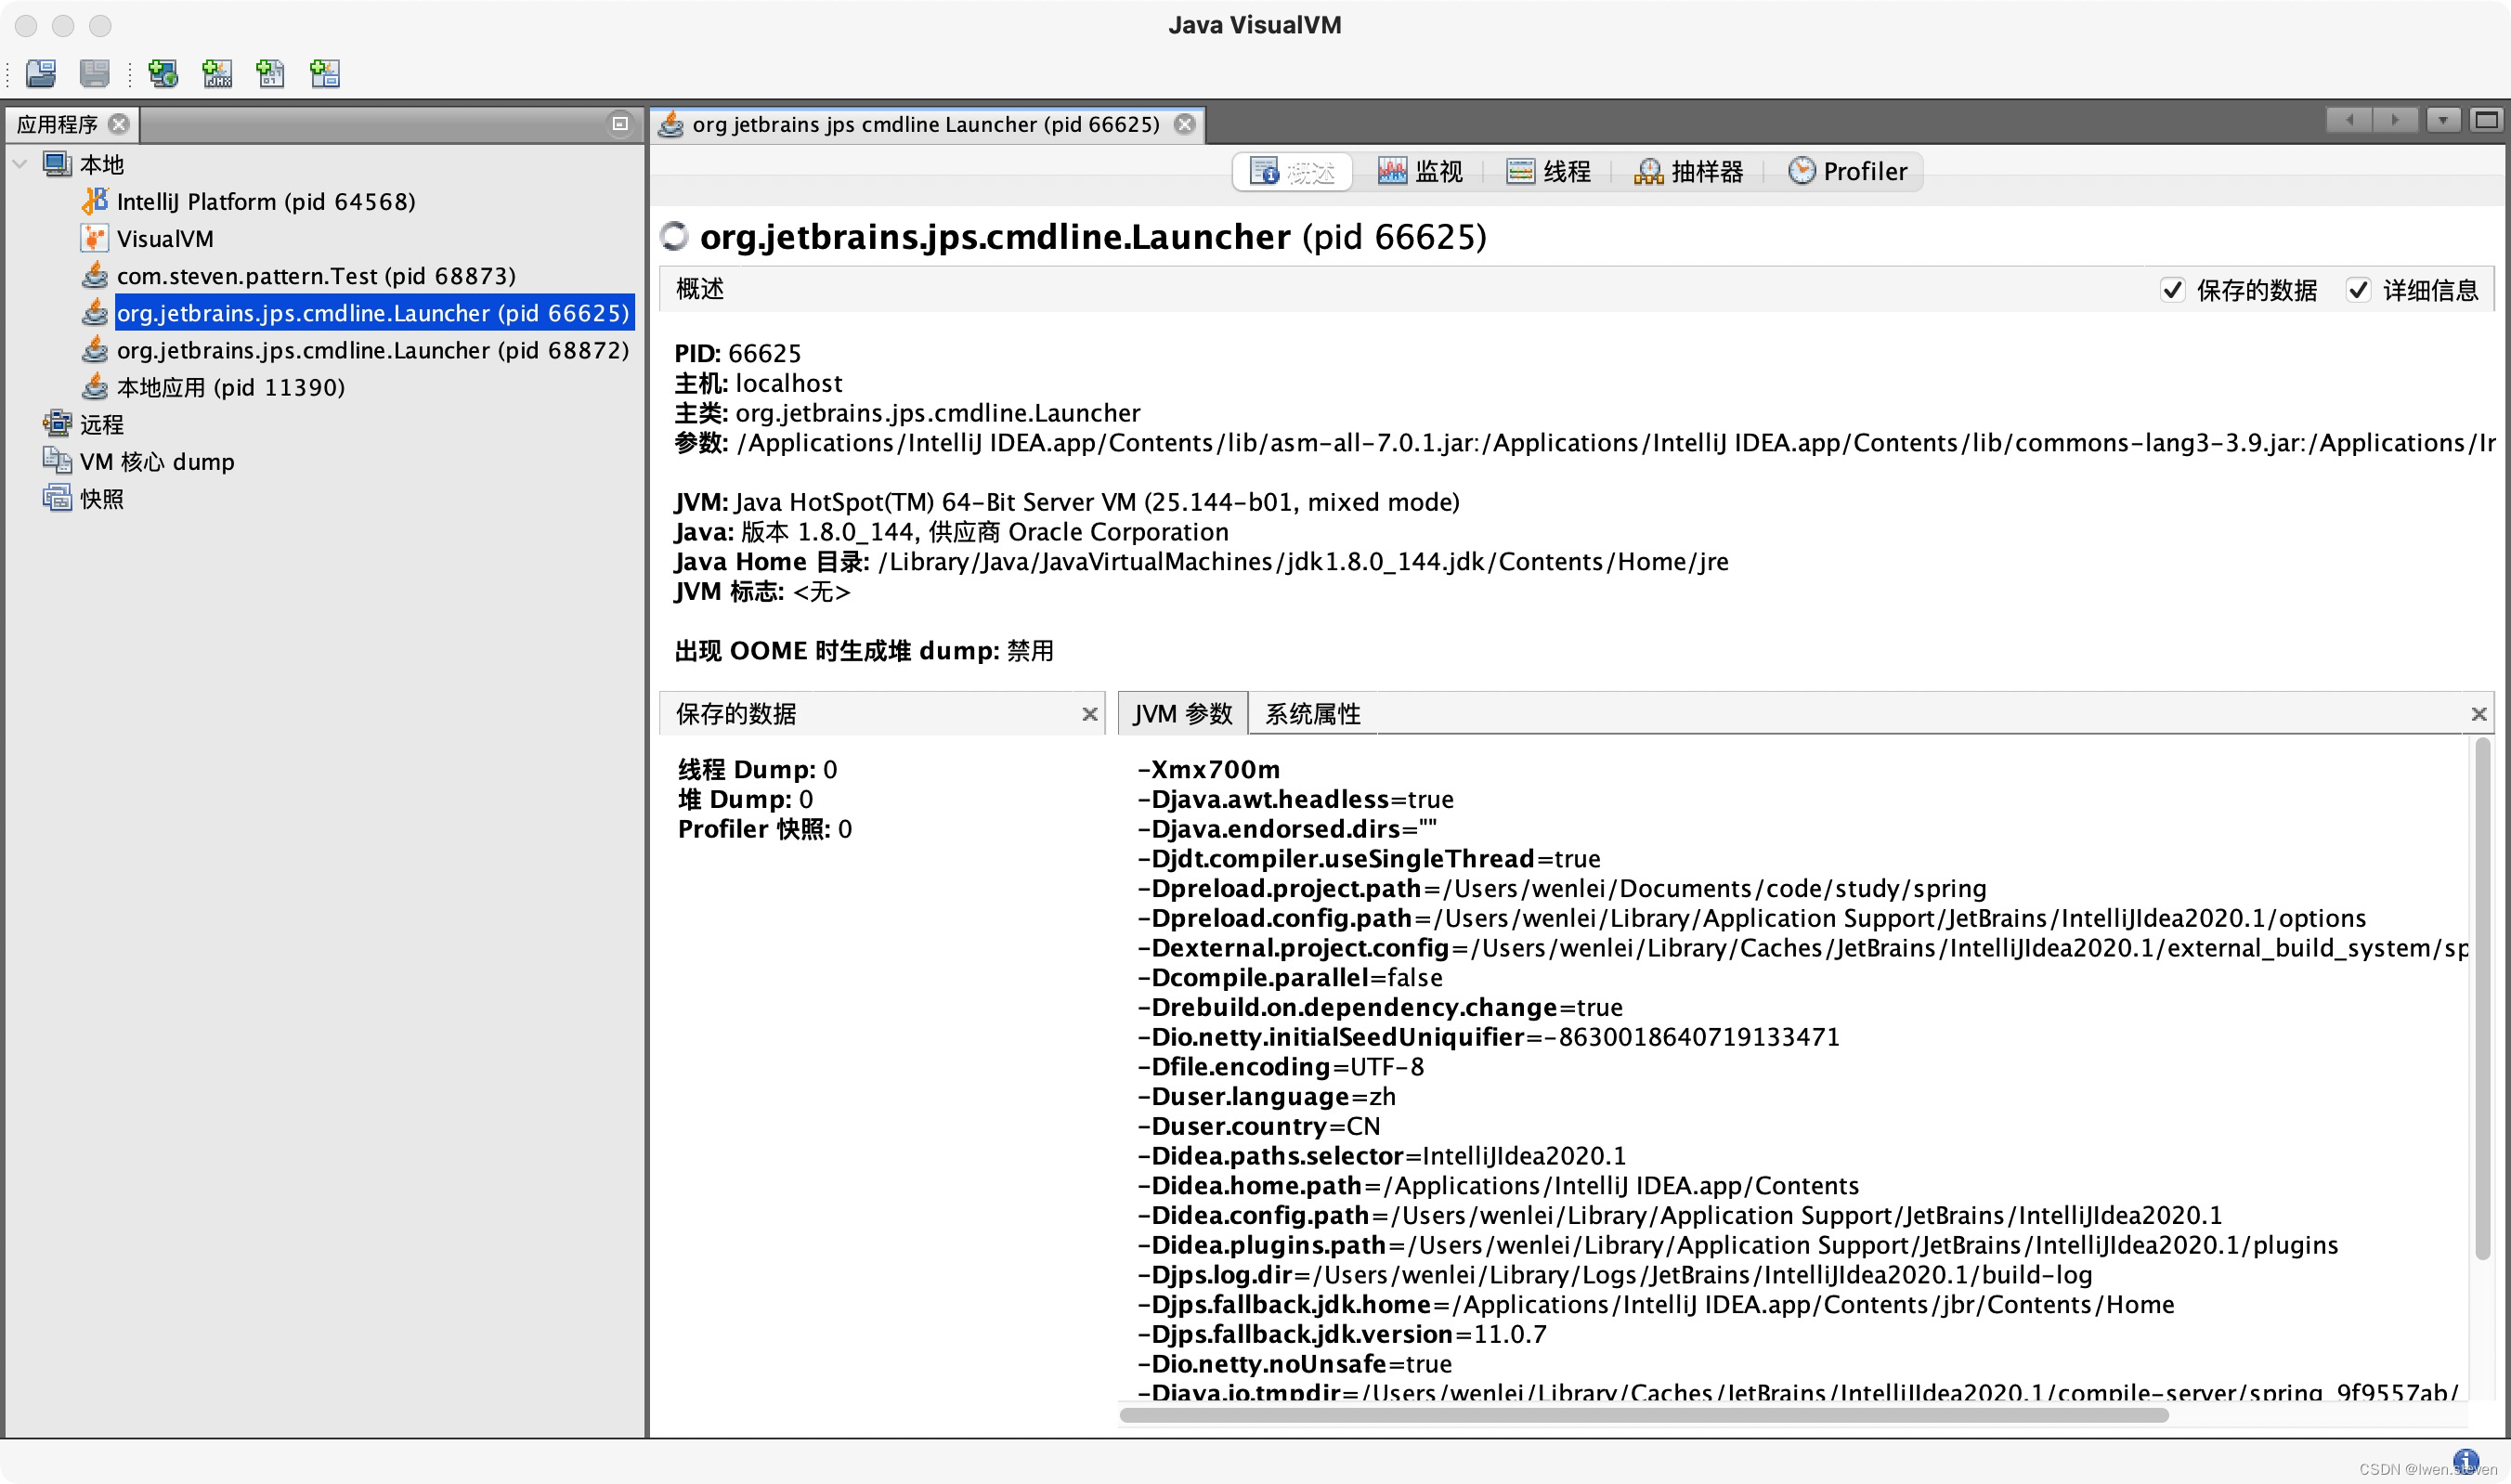The height and width of the screenshot is (1484, 2511).
Task: Close the 保存的数据 section
Action: click(1090, 714)
